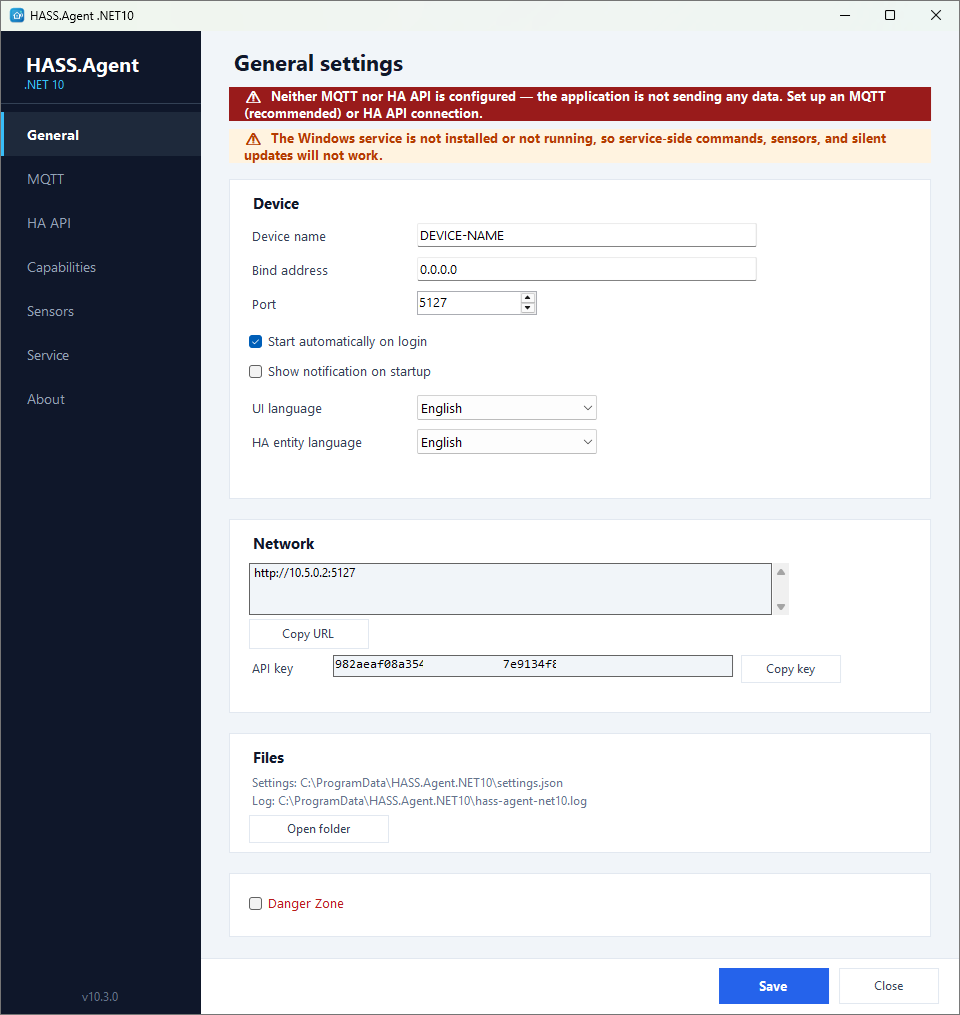Open the About page
This screenshot has width=960, height=1015.
click(x=101, y=399)
